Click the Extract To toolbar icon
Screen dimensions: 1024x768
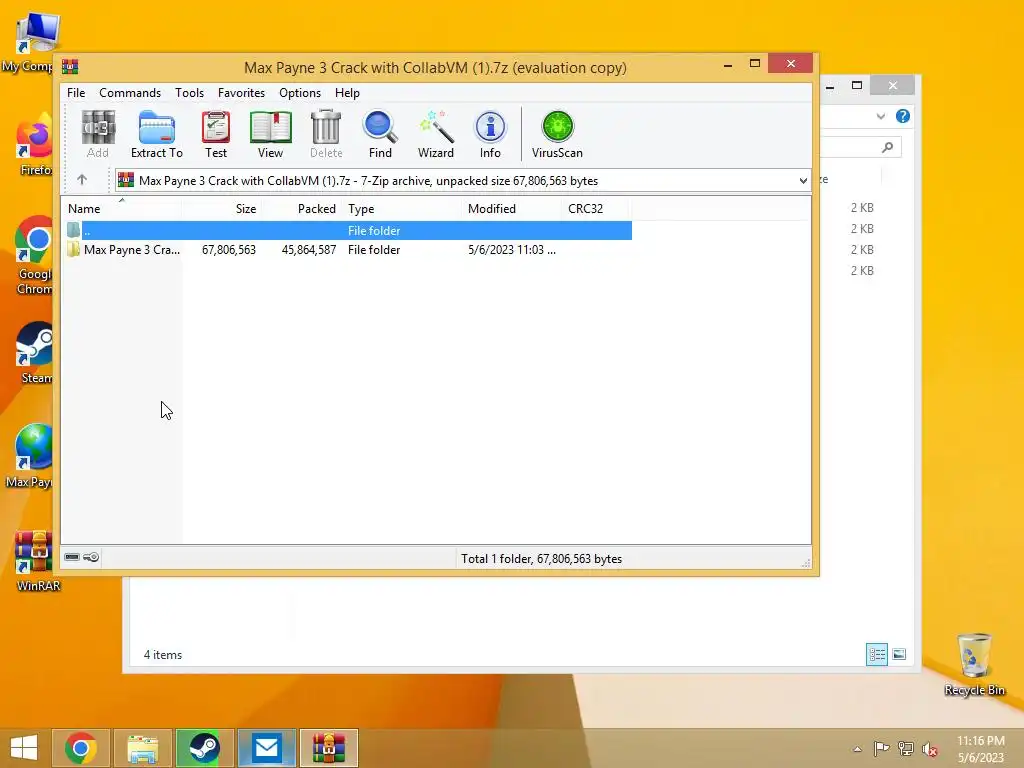(x=157, y=135)
